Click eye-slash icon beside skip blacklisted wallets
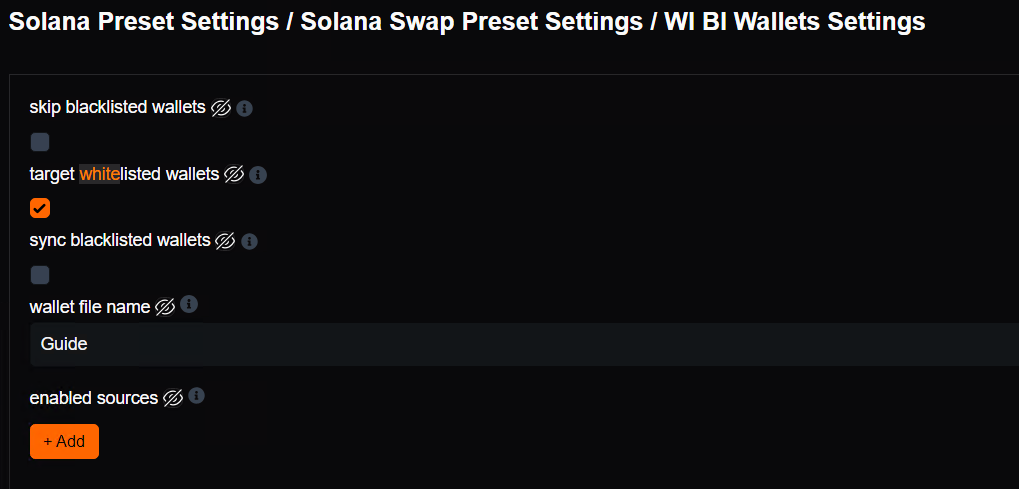Screen dimensions: 1019x489 click(x=221, y=107)
